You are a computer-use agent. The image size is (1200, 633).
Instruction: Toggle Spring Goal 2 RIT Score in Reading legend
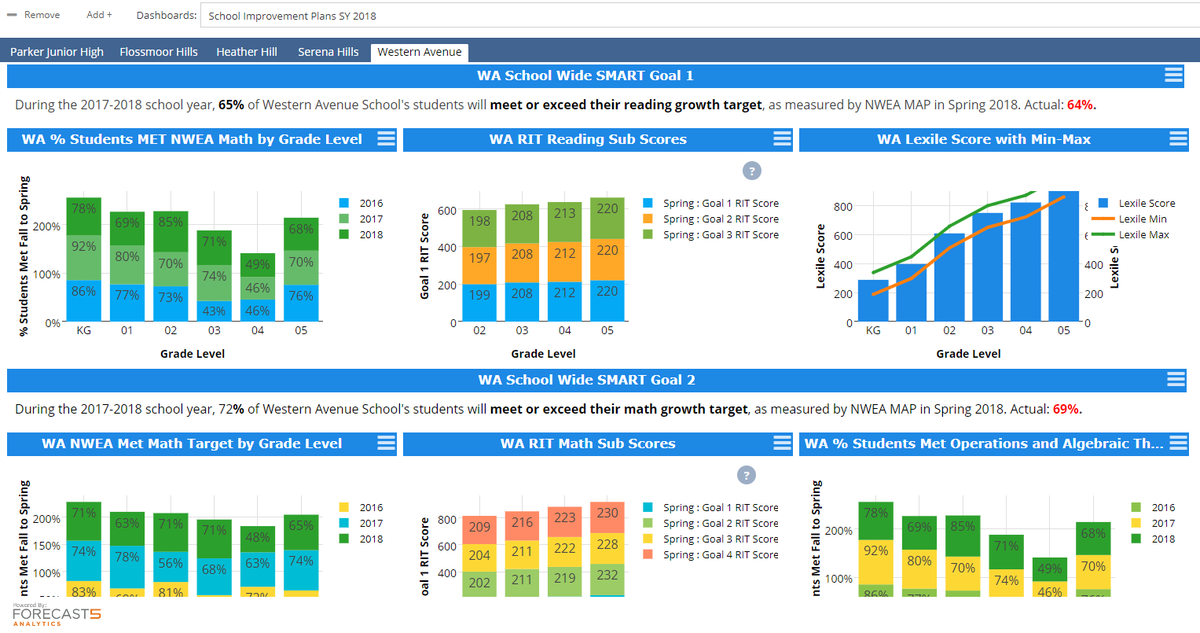[x=711, y=219]
